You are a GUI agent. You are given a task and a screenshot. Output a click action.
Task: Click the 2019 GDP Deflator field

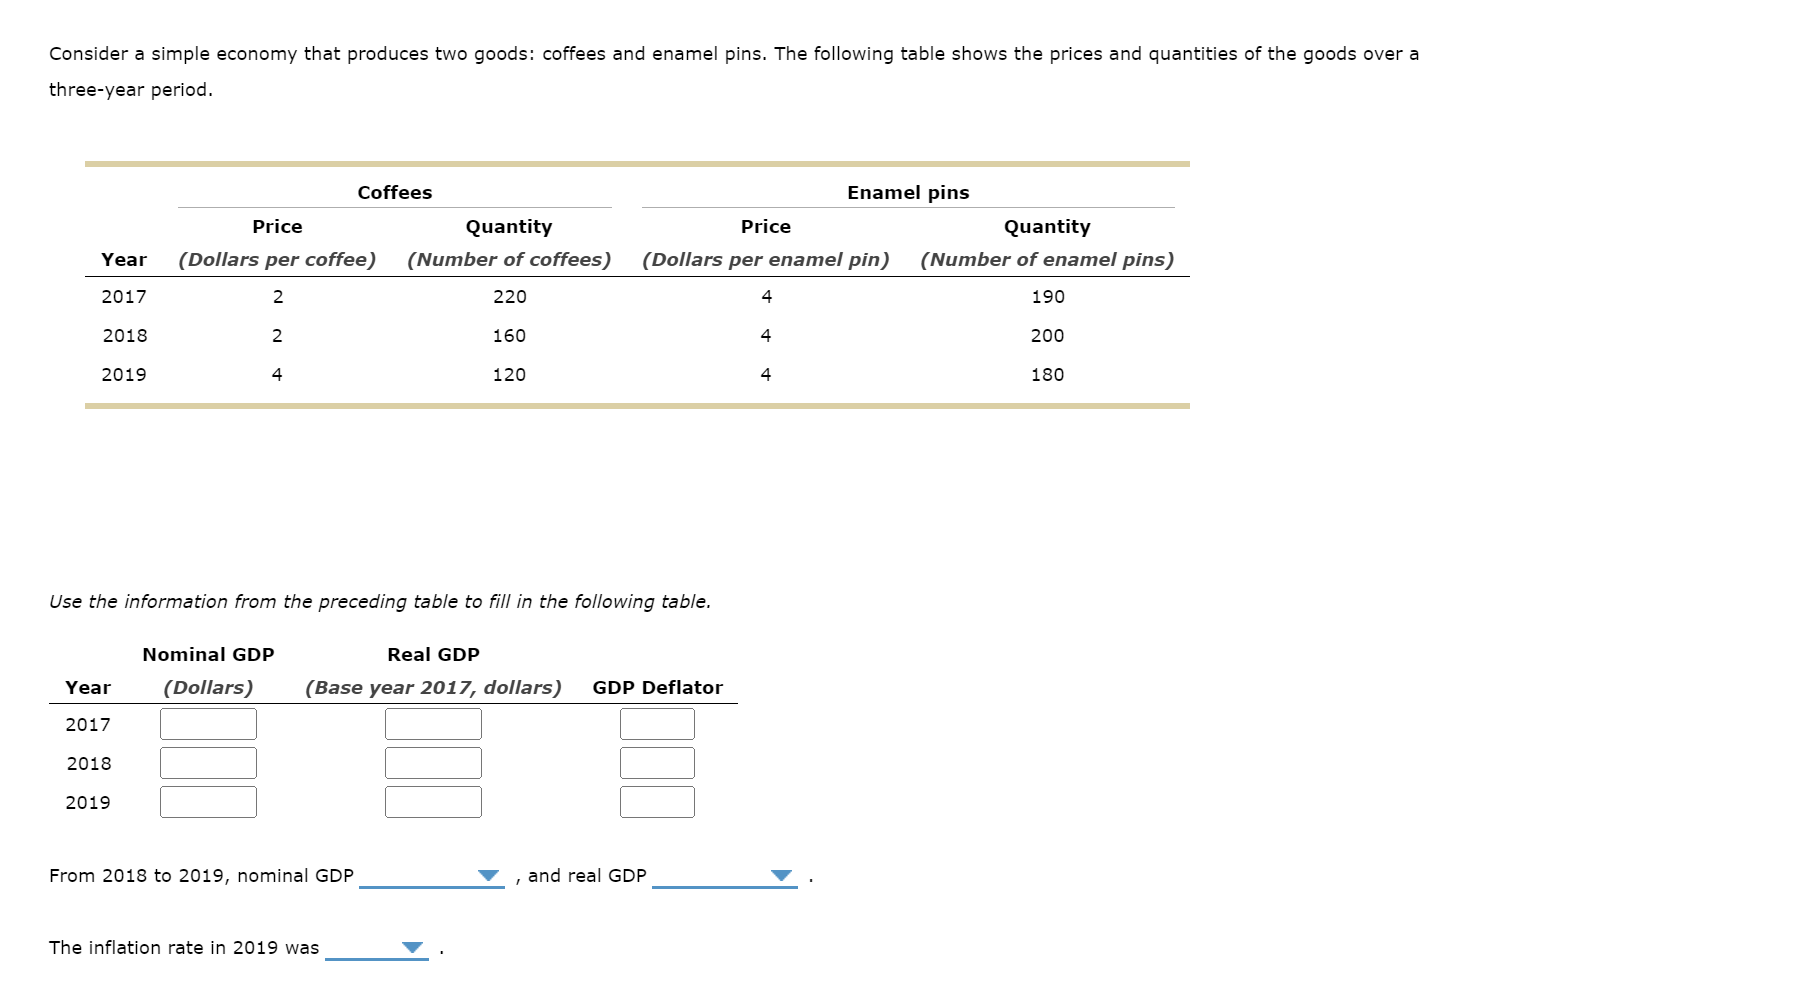[x=656, y=800]
